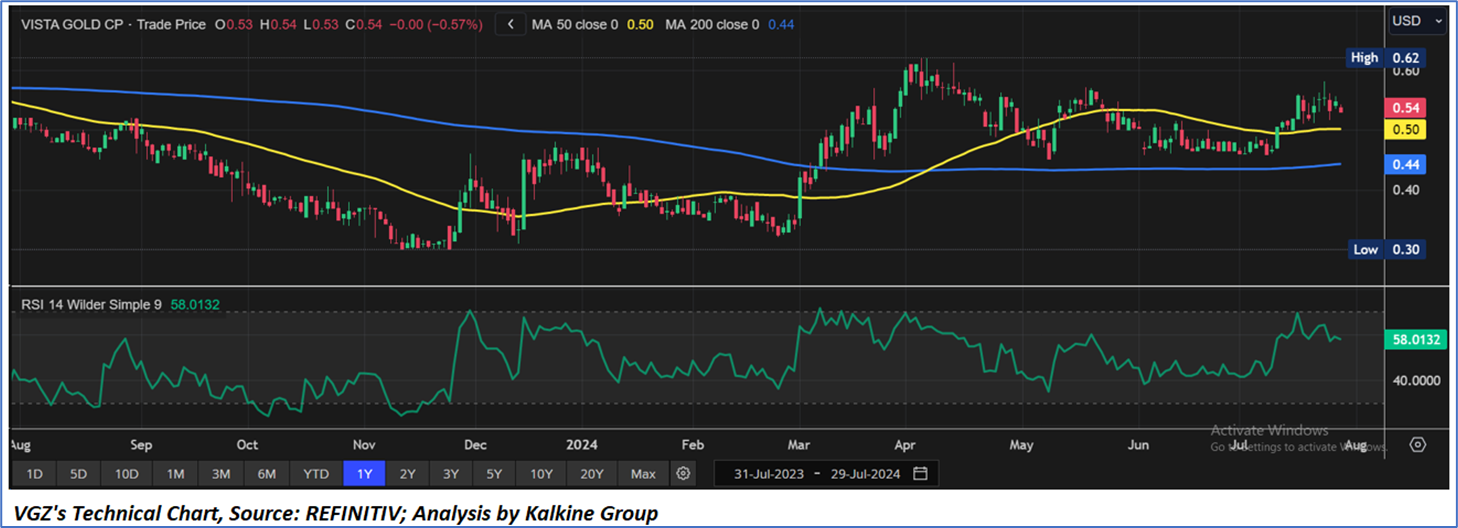
Task: Select the 1D time range
Action: 34,473
